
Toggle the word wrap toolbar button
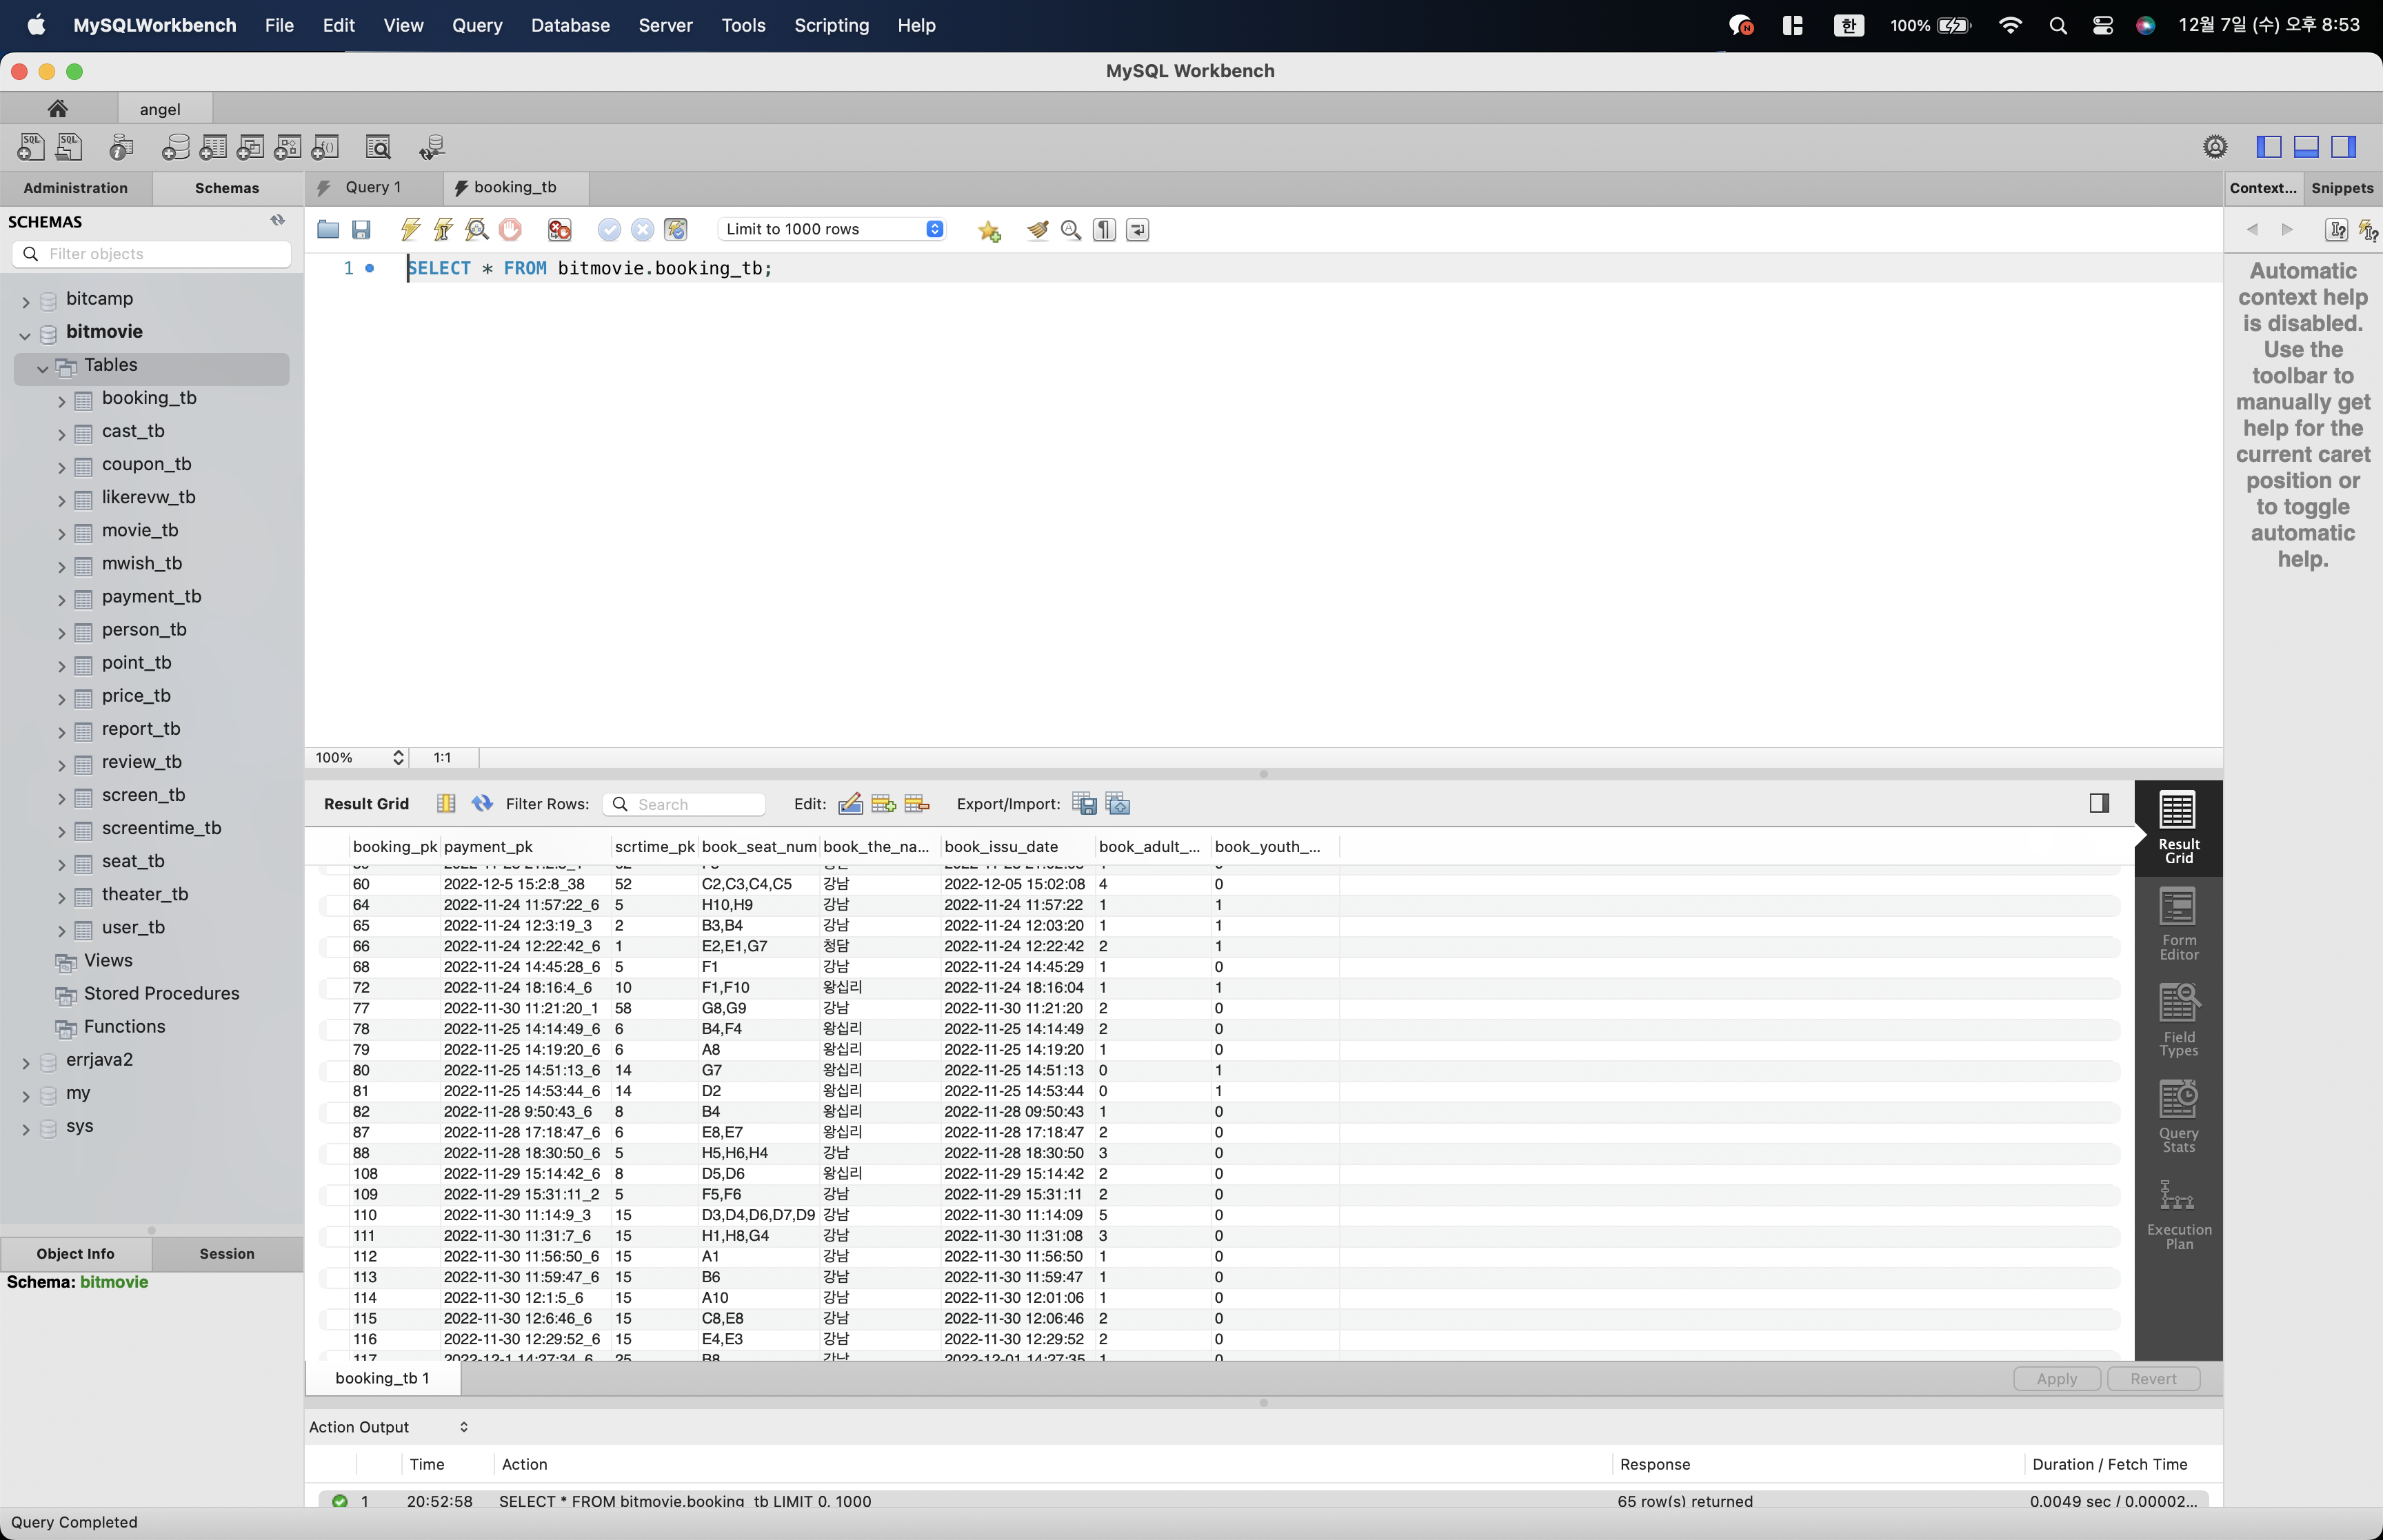click(x=1137, y=230)
